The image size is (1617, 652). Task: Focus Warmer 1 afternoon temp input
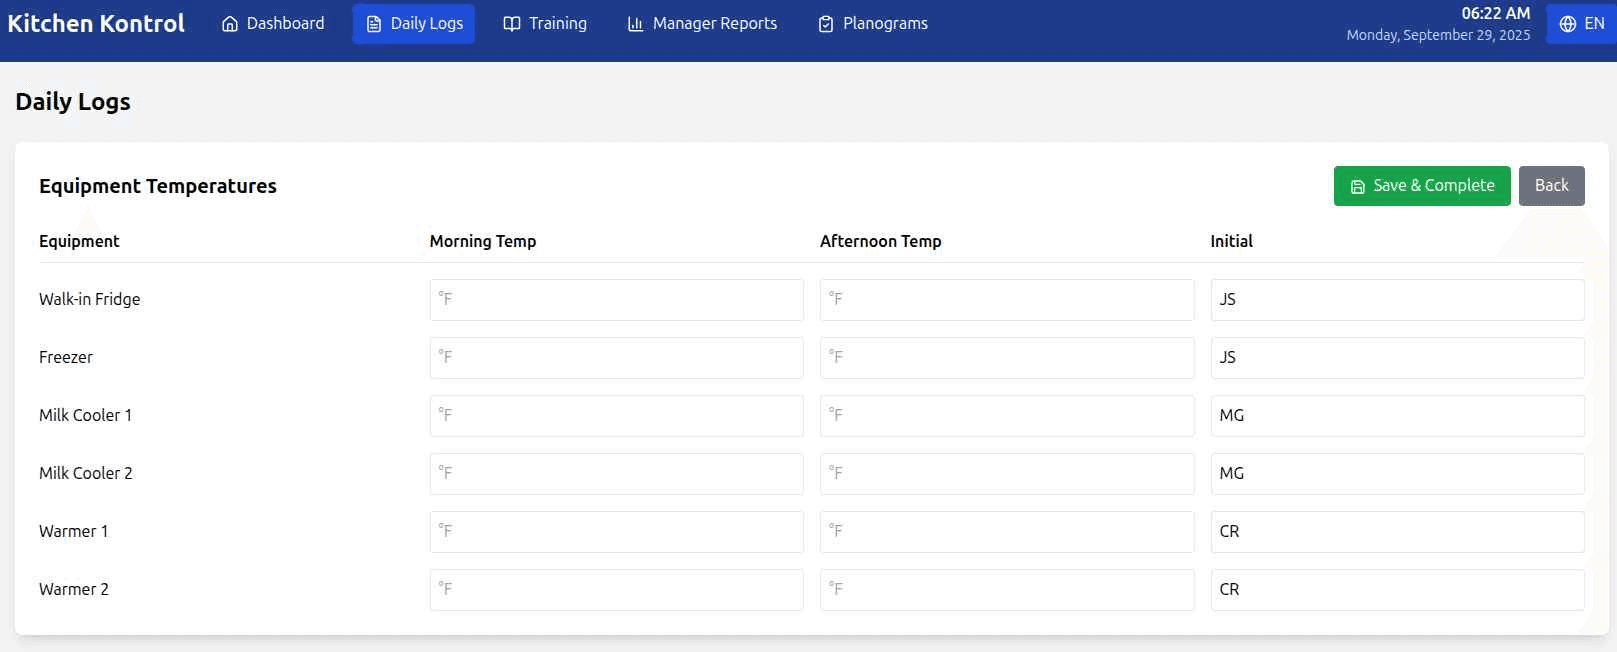click(x=1006, y=532)
